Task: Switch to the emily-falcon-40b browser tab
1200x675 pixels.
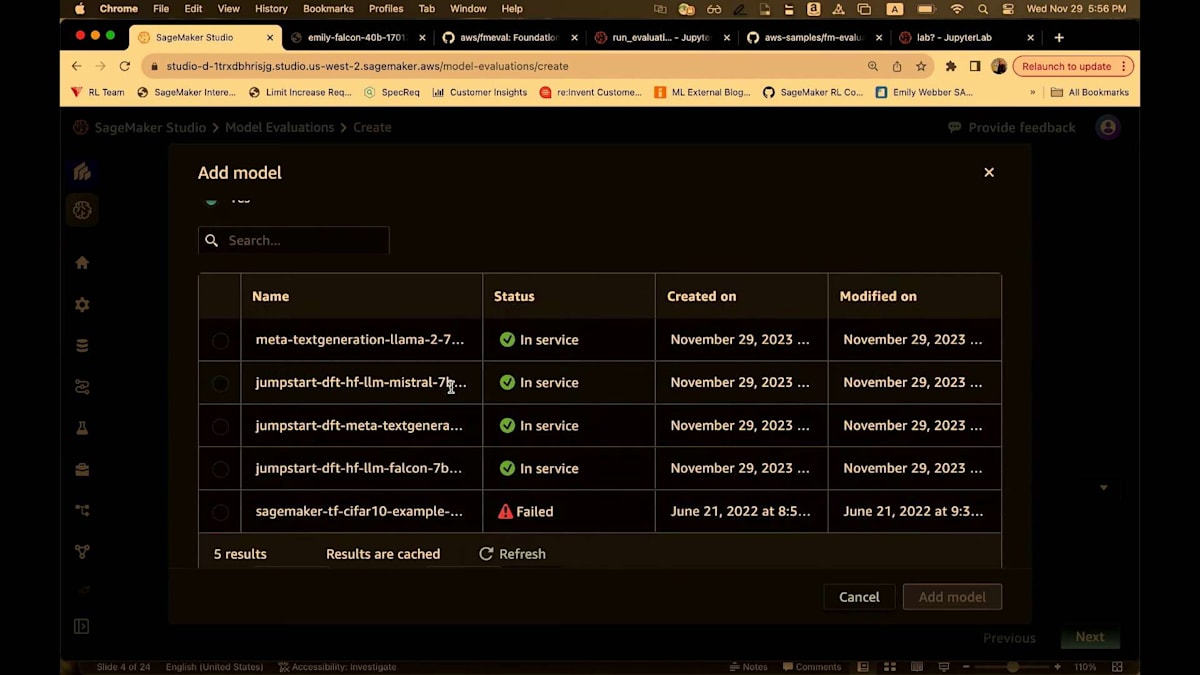Action: [x=357, y=37]
